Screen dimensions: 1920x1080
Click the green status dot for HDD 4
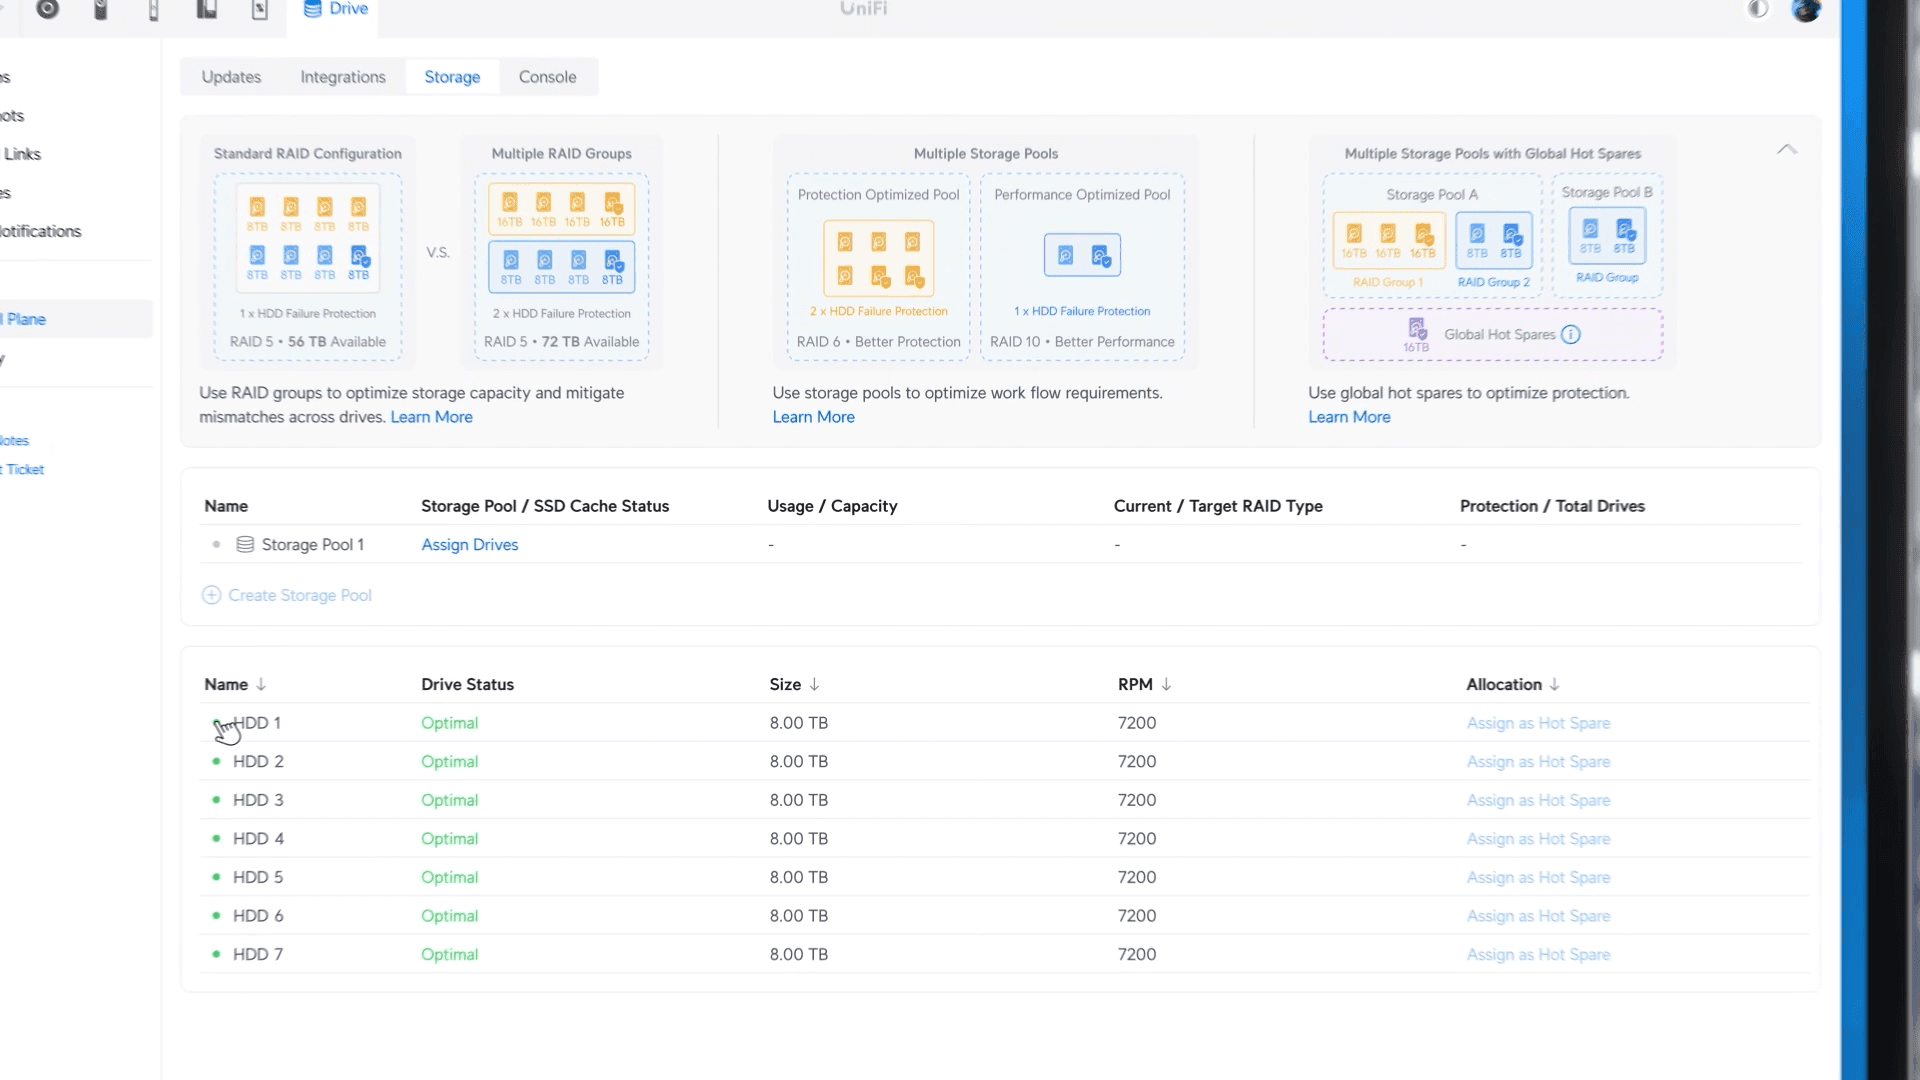pos(216,838)
